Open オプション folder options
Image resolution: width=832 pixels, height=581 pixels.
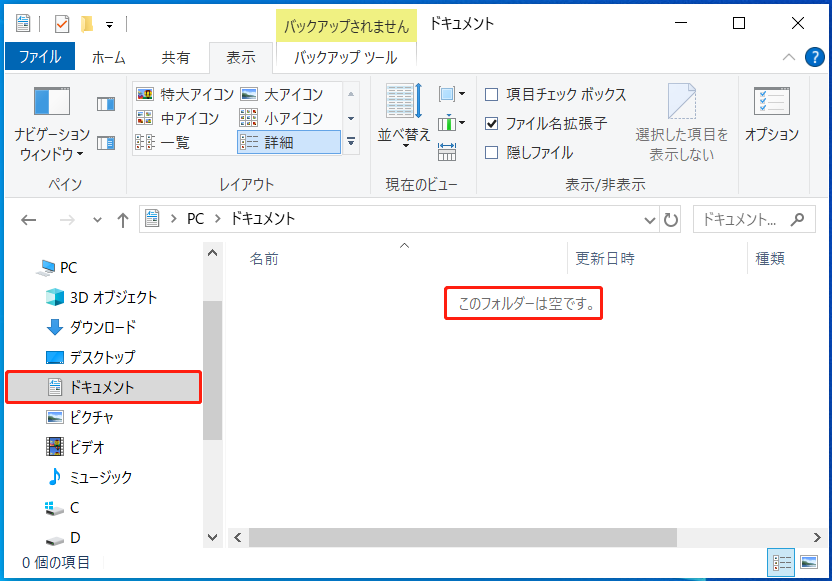point(772,115)
